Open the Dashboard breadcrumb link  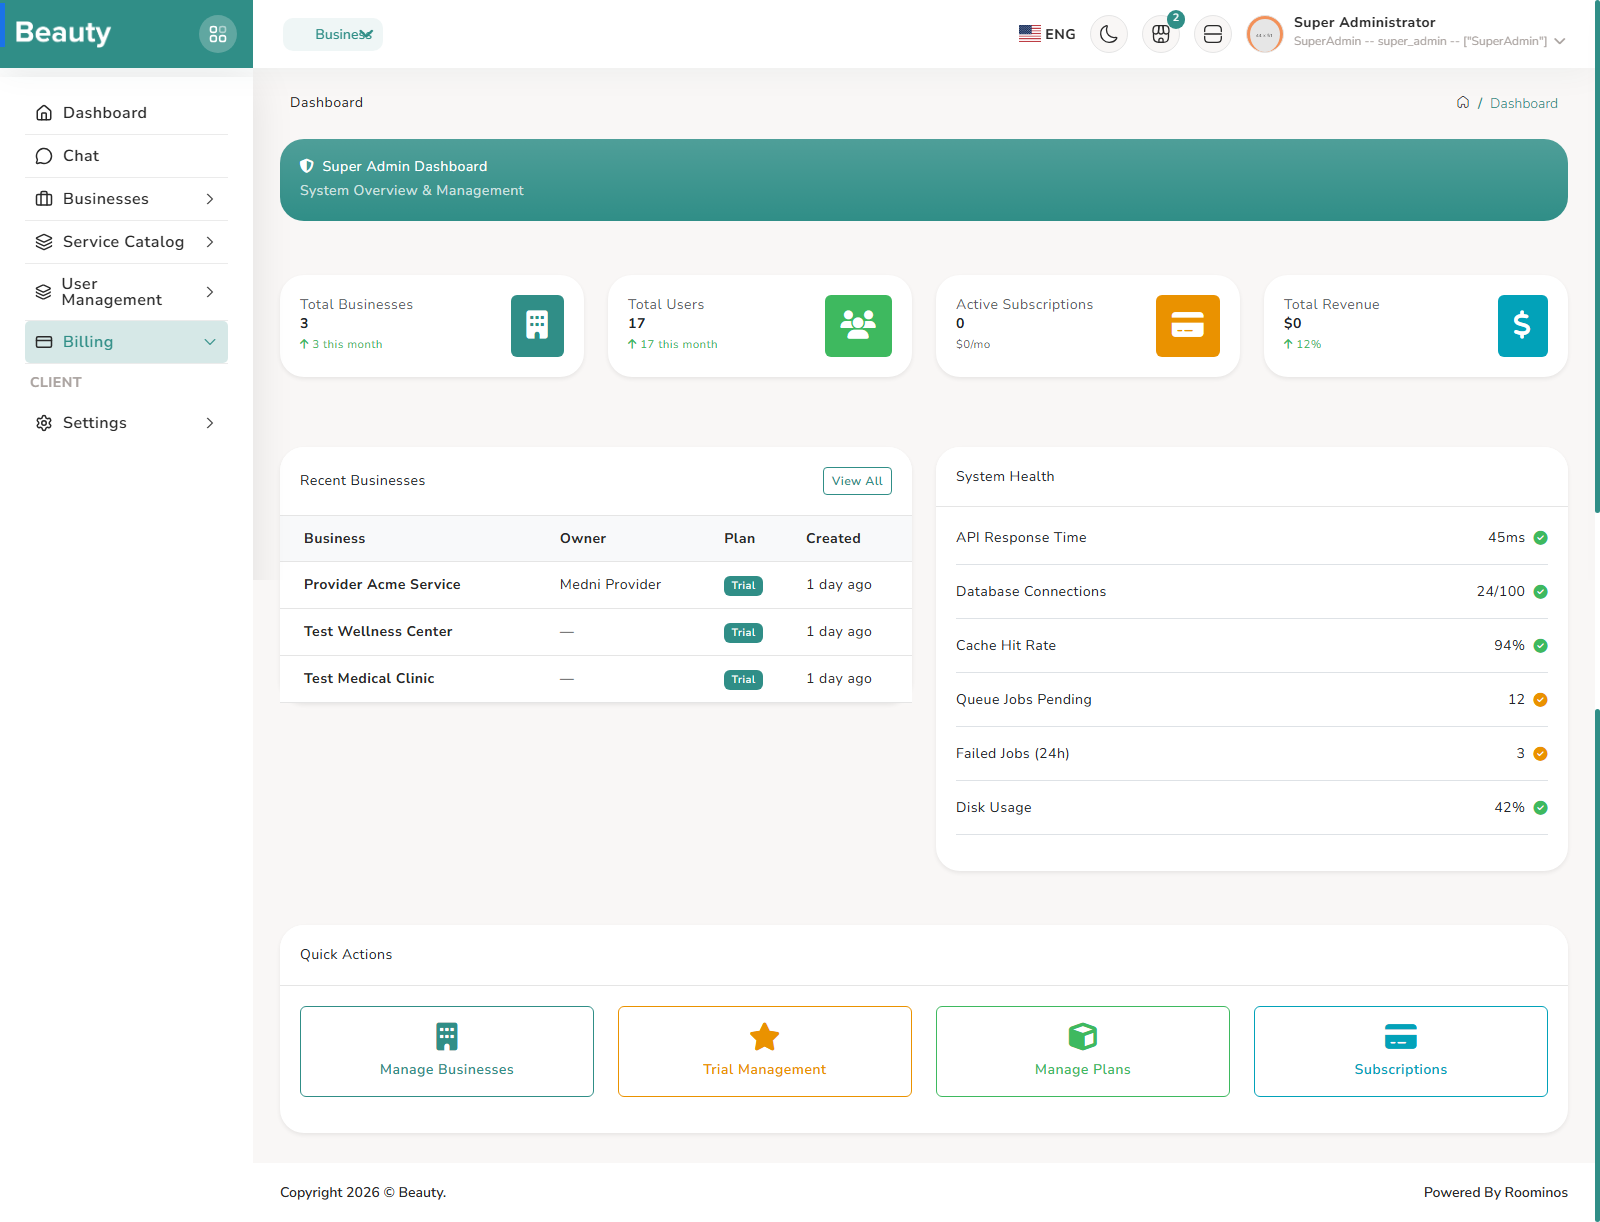[x=1524, y=102]
